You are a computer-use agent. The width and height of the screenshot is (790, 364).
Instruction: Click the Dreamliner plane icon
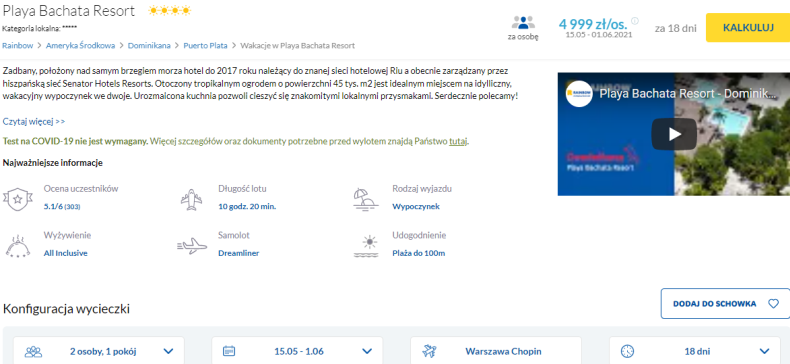pyautogui.click(x=192, y=246)
